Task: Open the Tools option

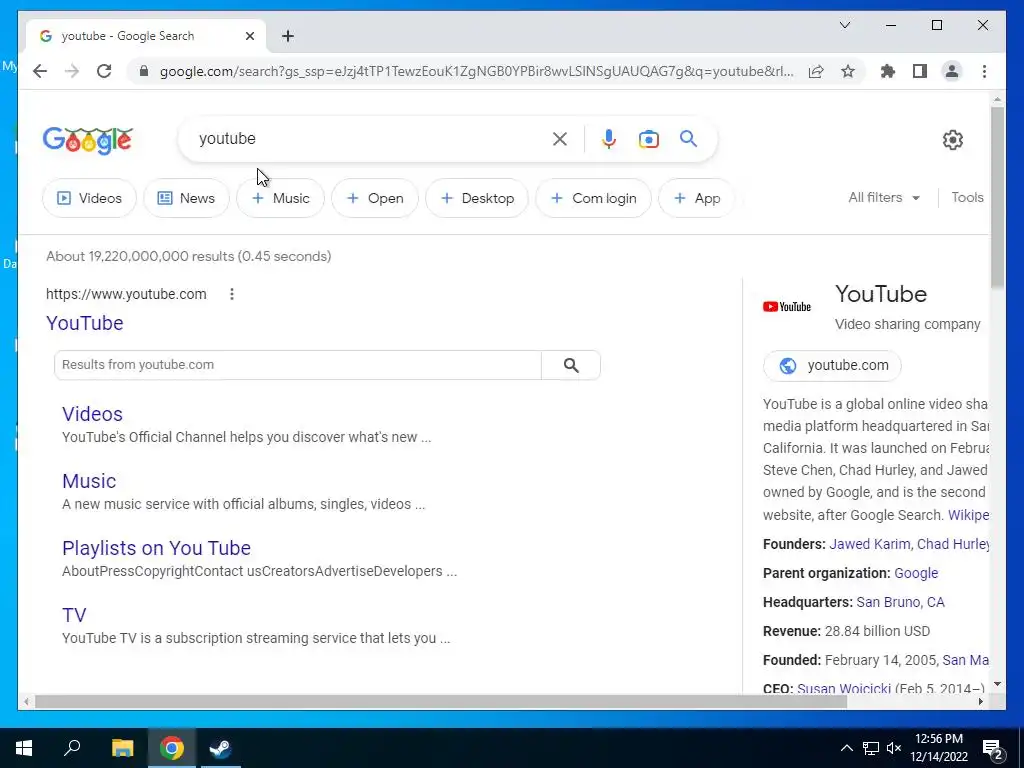Action: click(967, 197)
